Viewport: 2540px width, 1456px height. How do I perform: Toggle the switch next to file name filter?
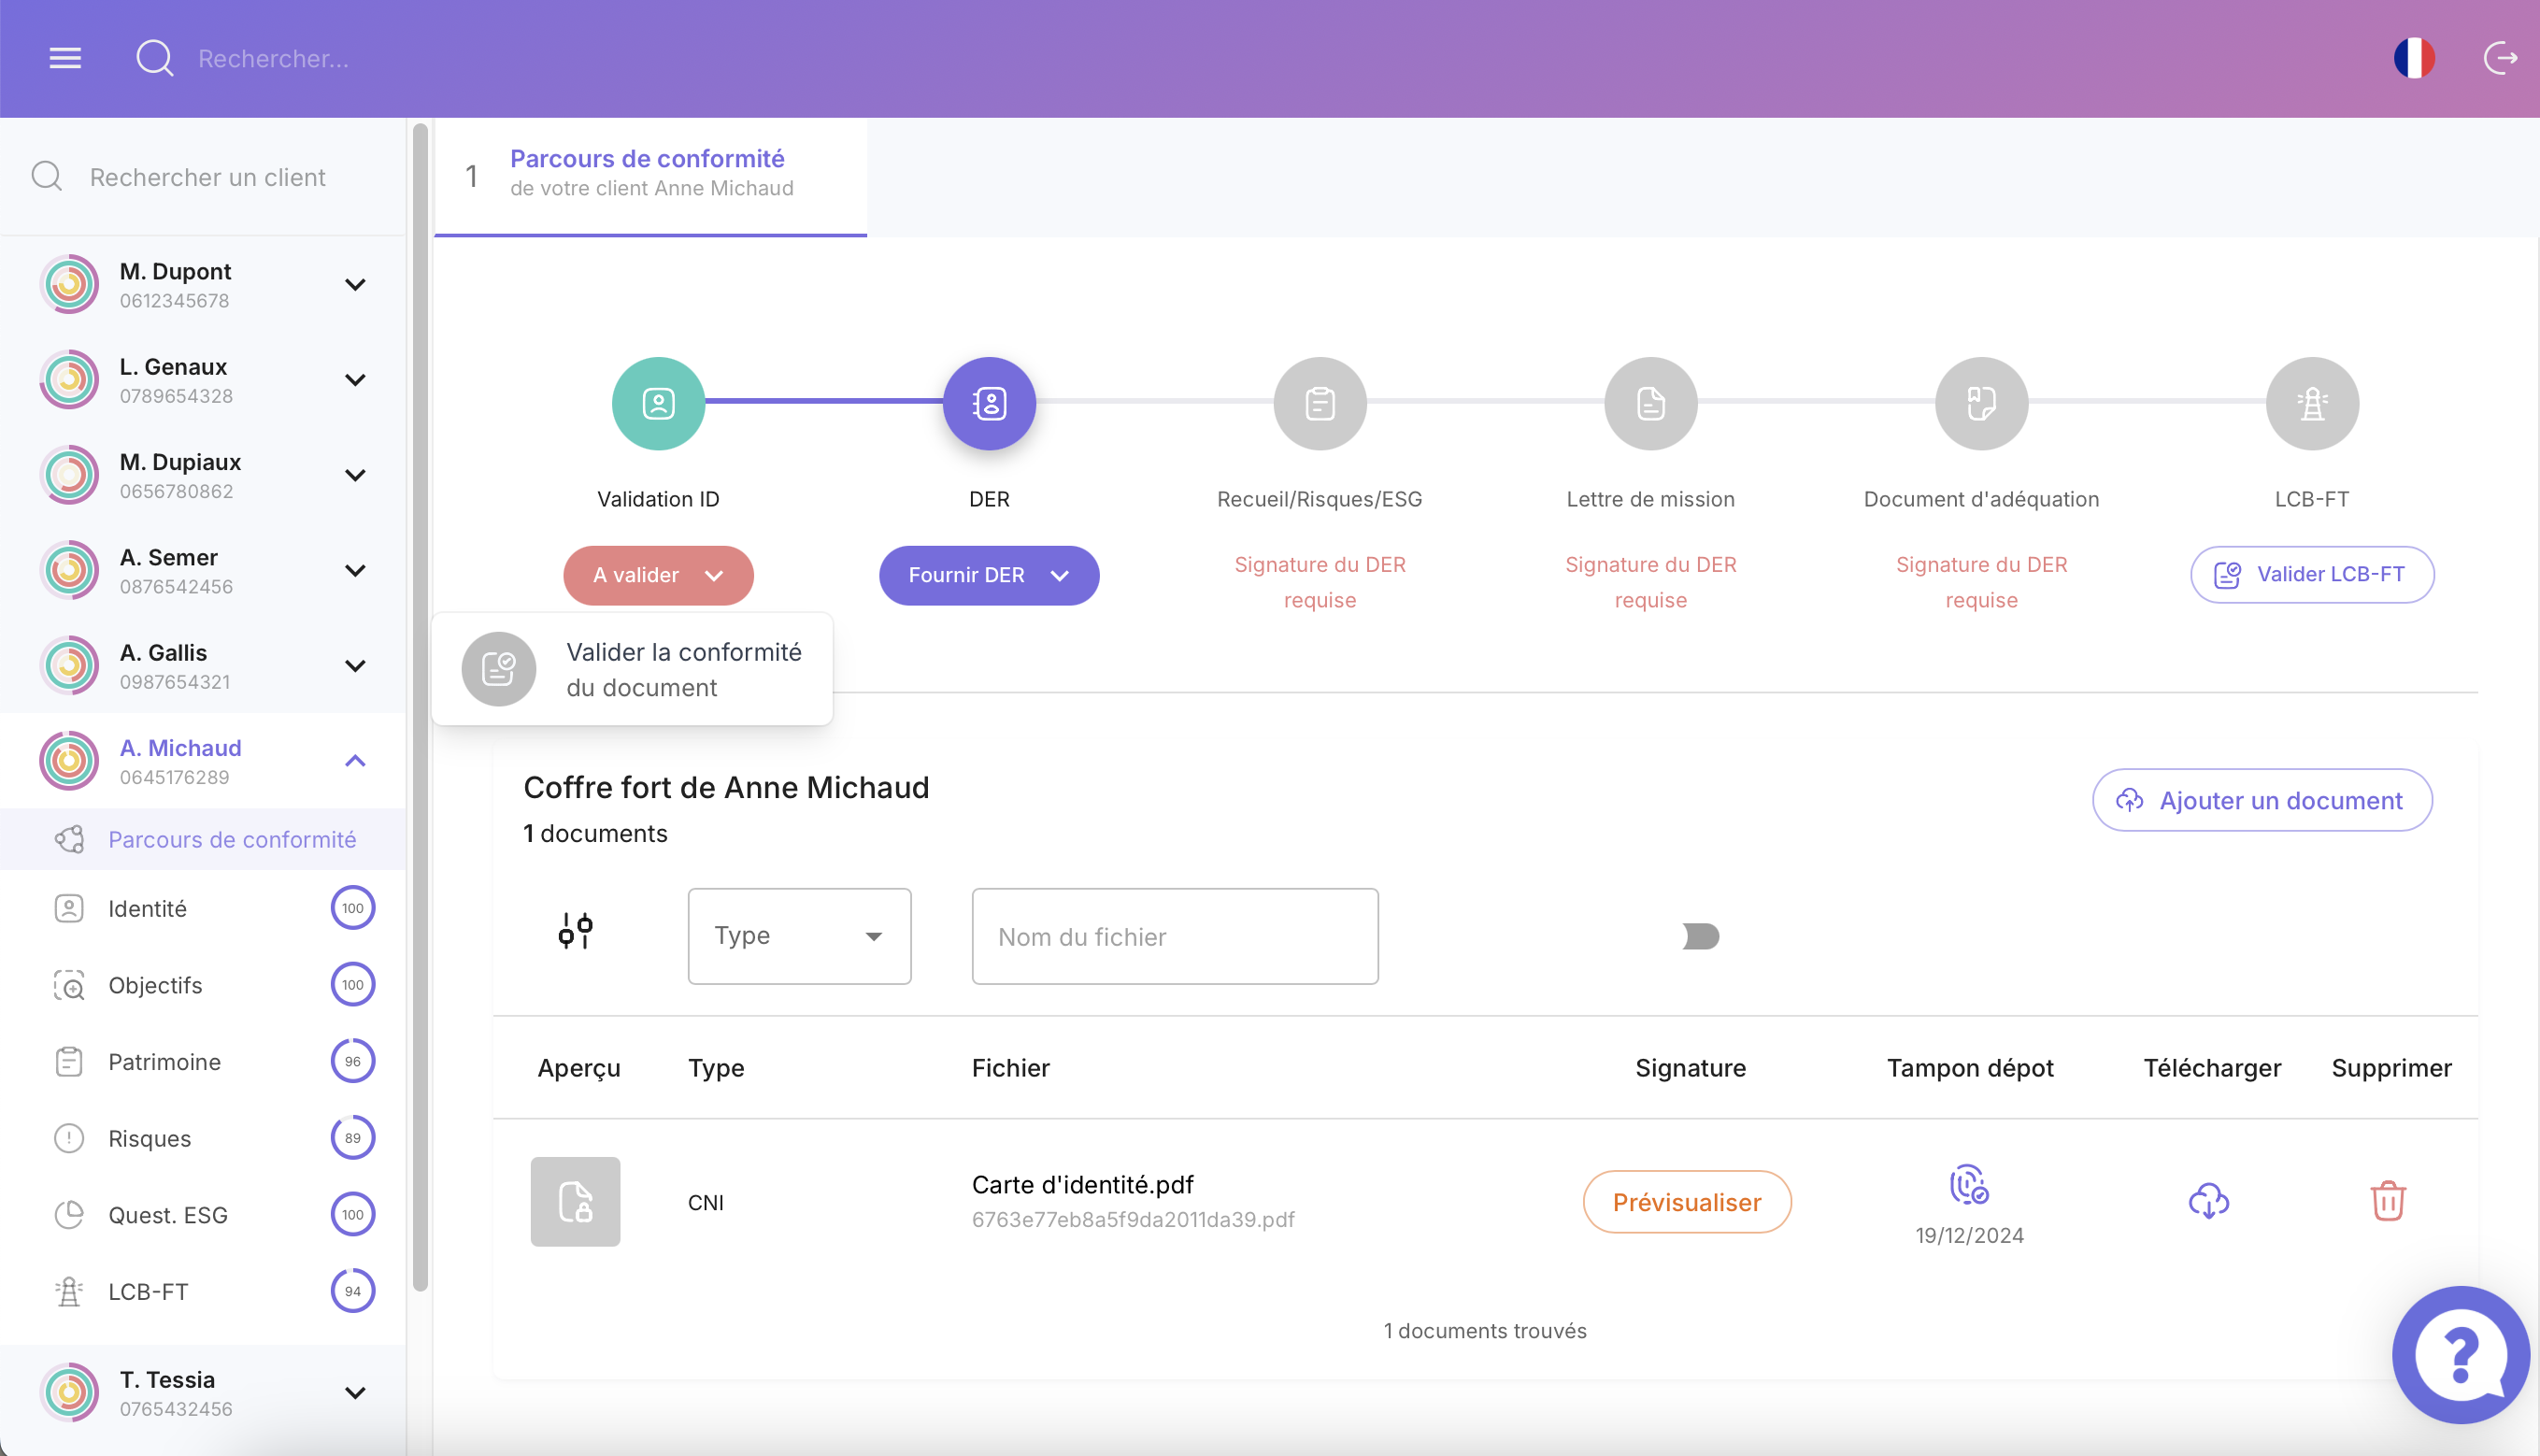1700,936
